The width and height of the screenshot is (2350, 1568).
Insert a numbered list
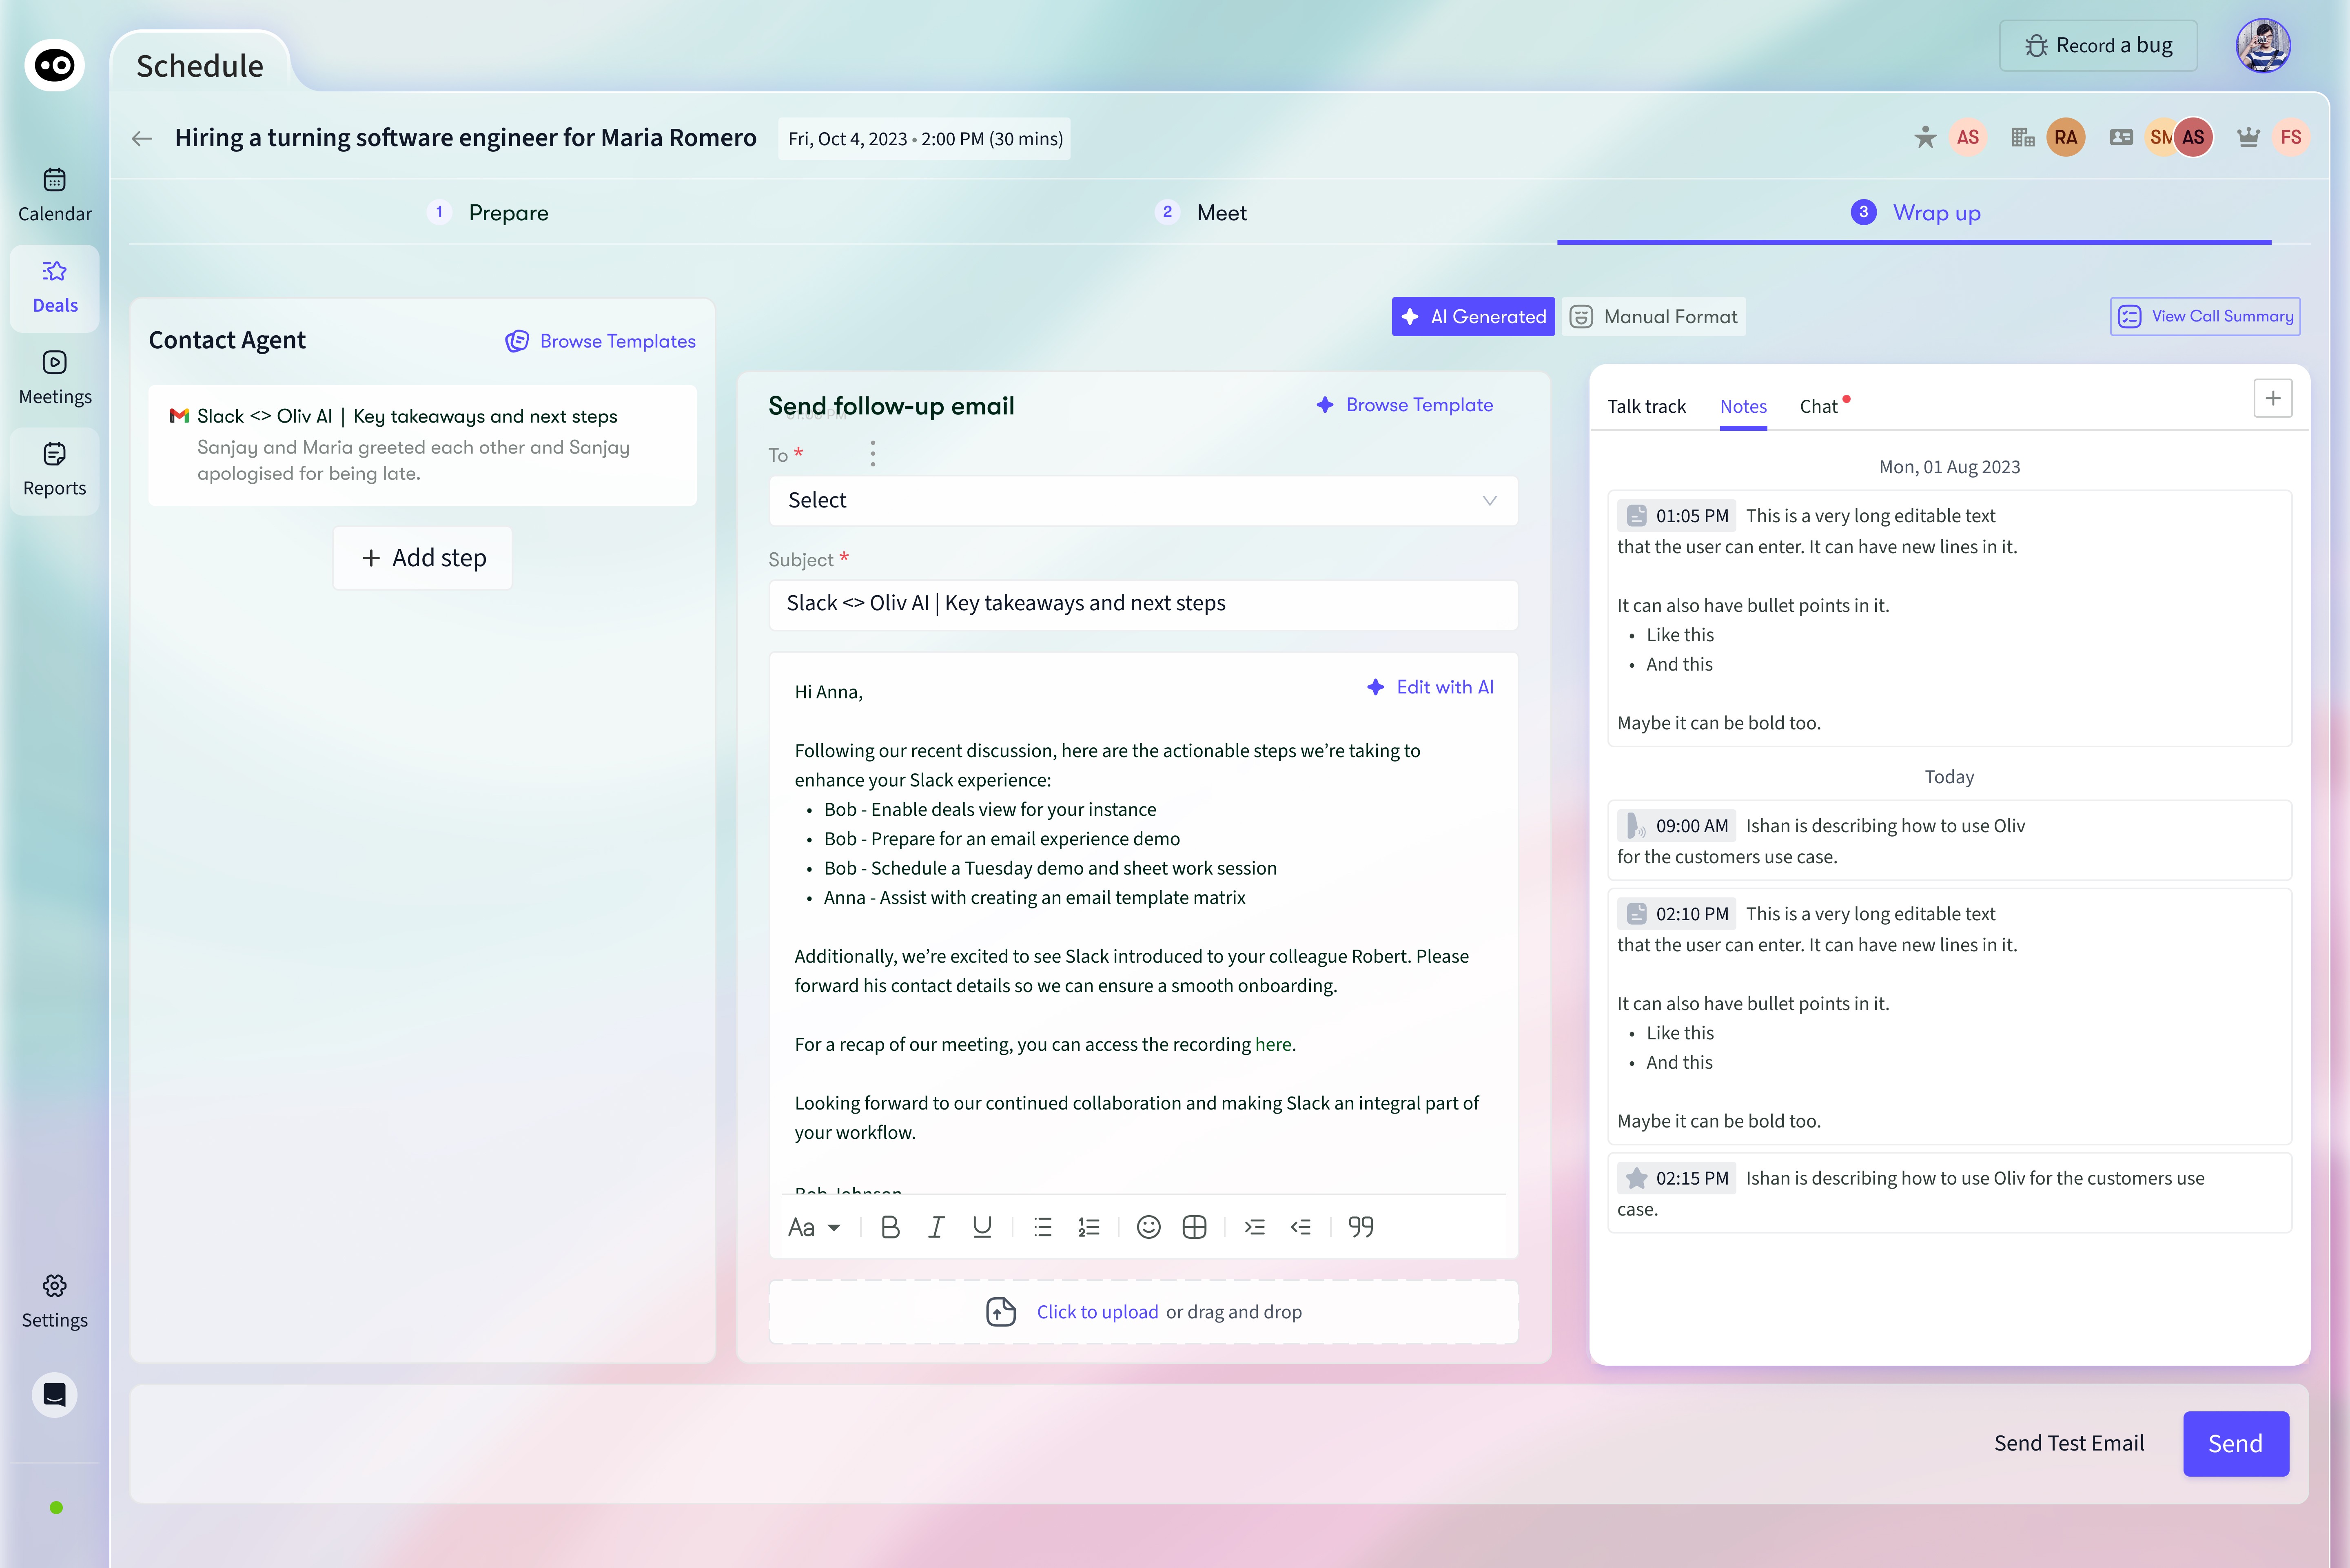(1089, 1227)
